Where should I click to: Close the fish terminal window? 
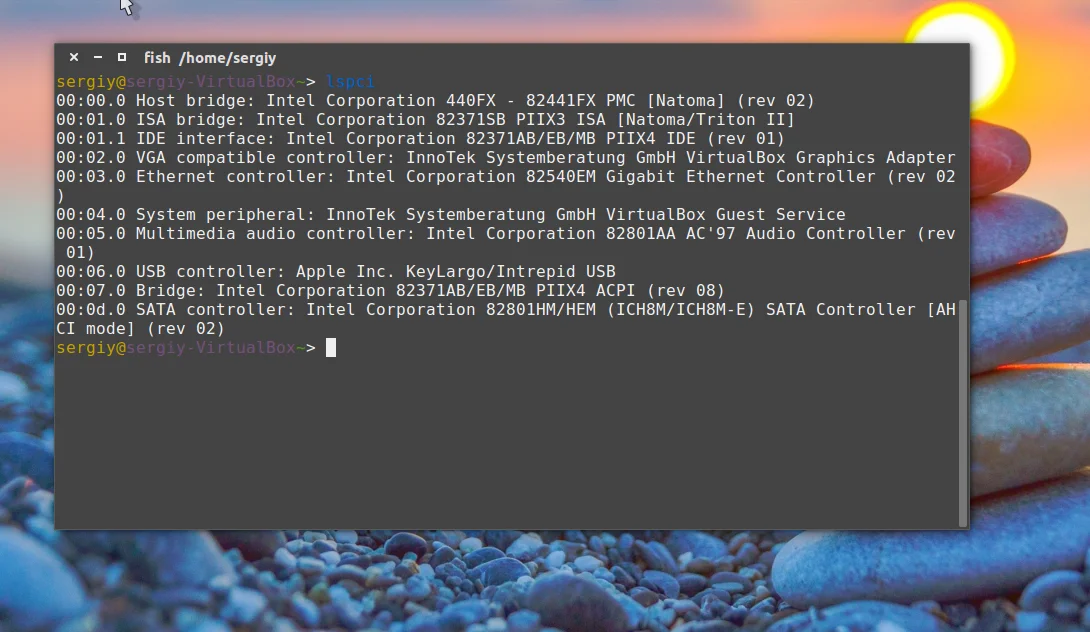(x=74, y=58)
